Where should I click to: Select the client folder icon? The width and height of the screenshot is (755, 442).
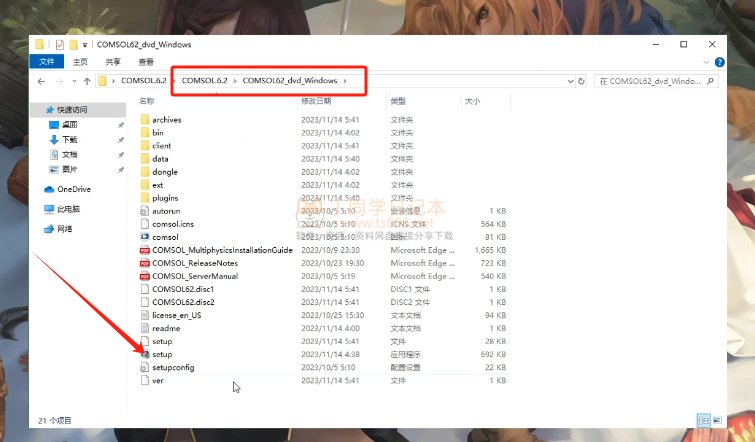pyautogui.click(x=145, y=145)
